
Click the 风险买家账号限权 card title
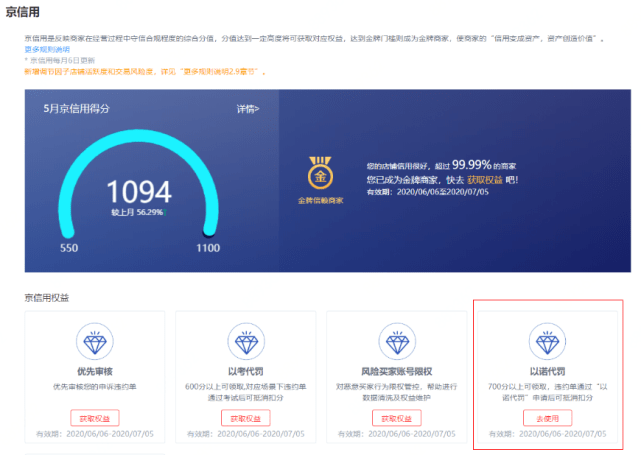pos(397,371)
